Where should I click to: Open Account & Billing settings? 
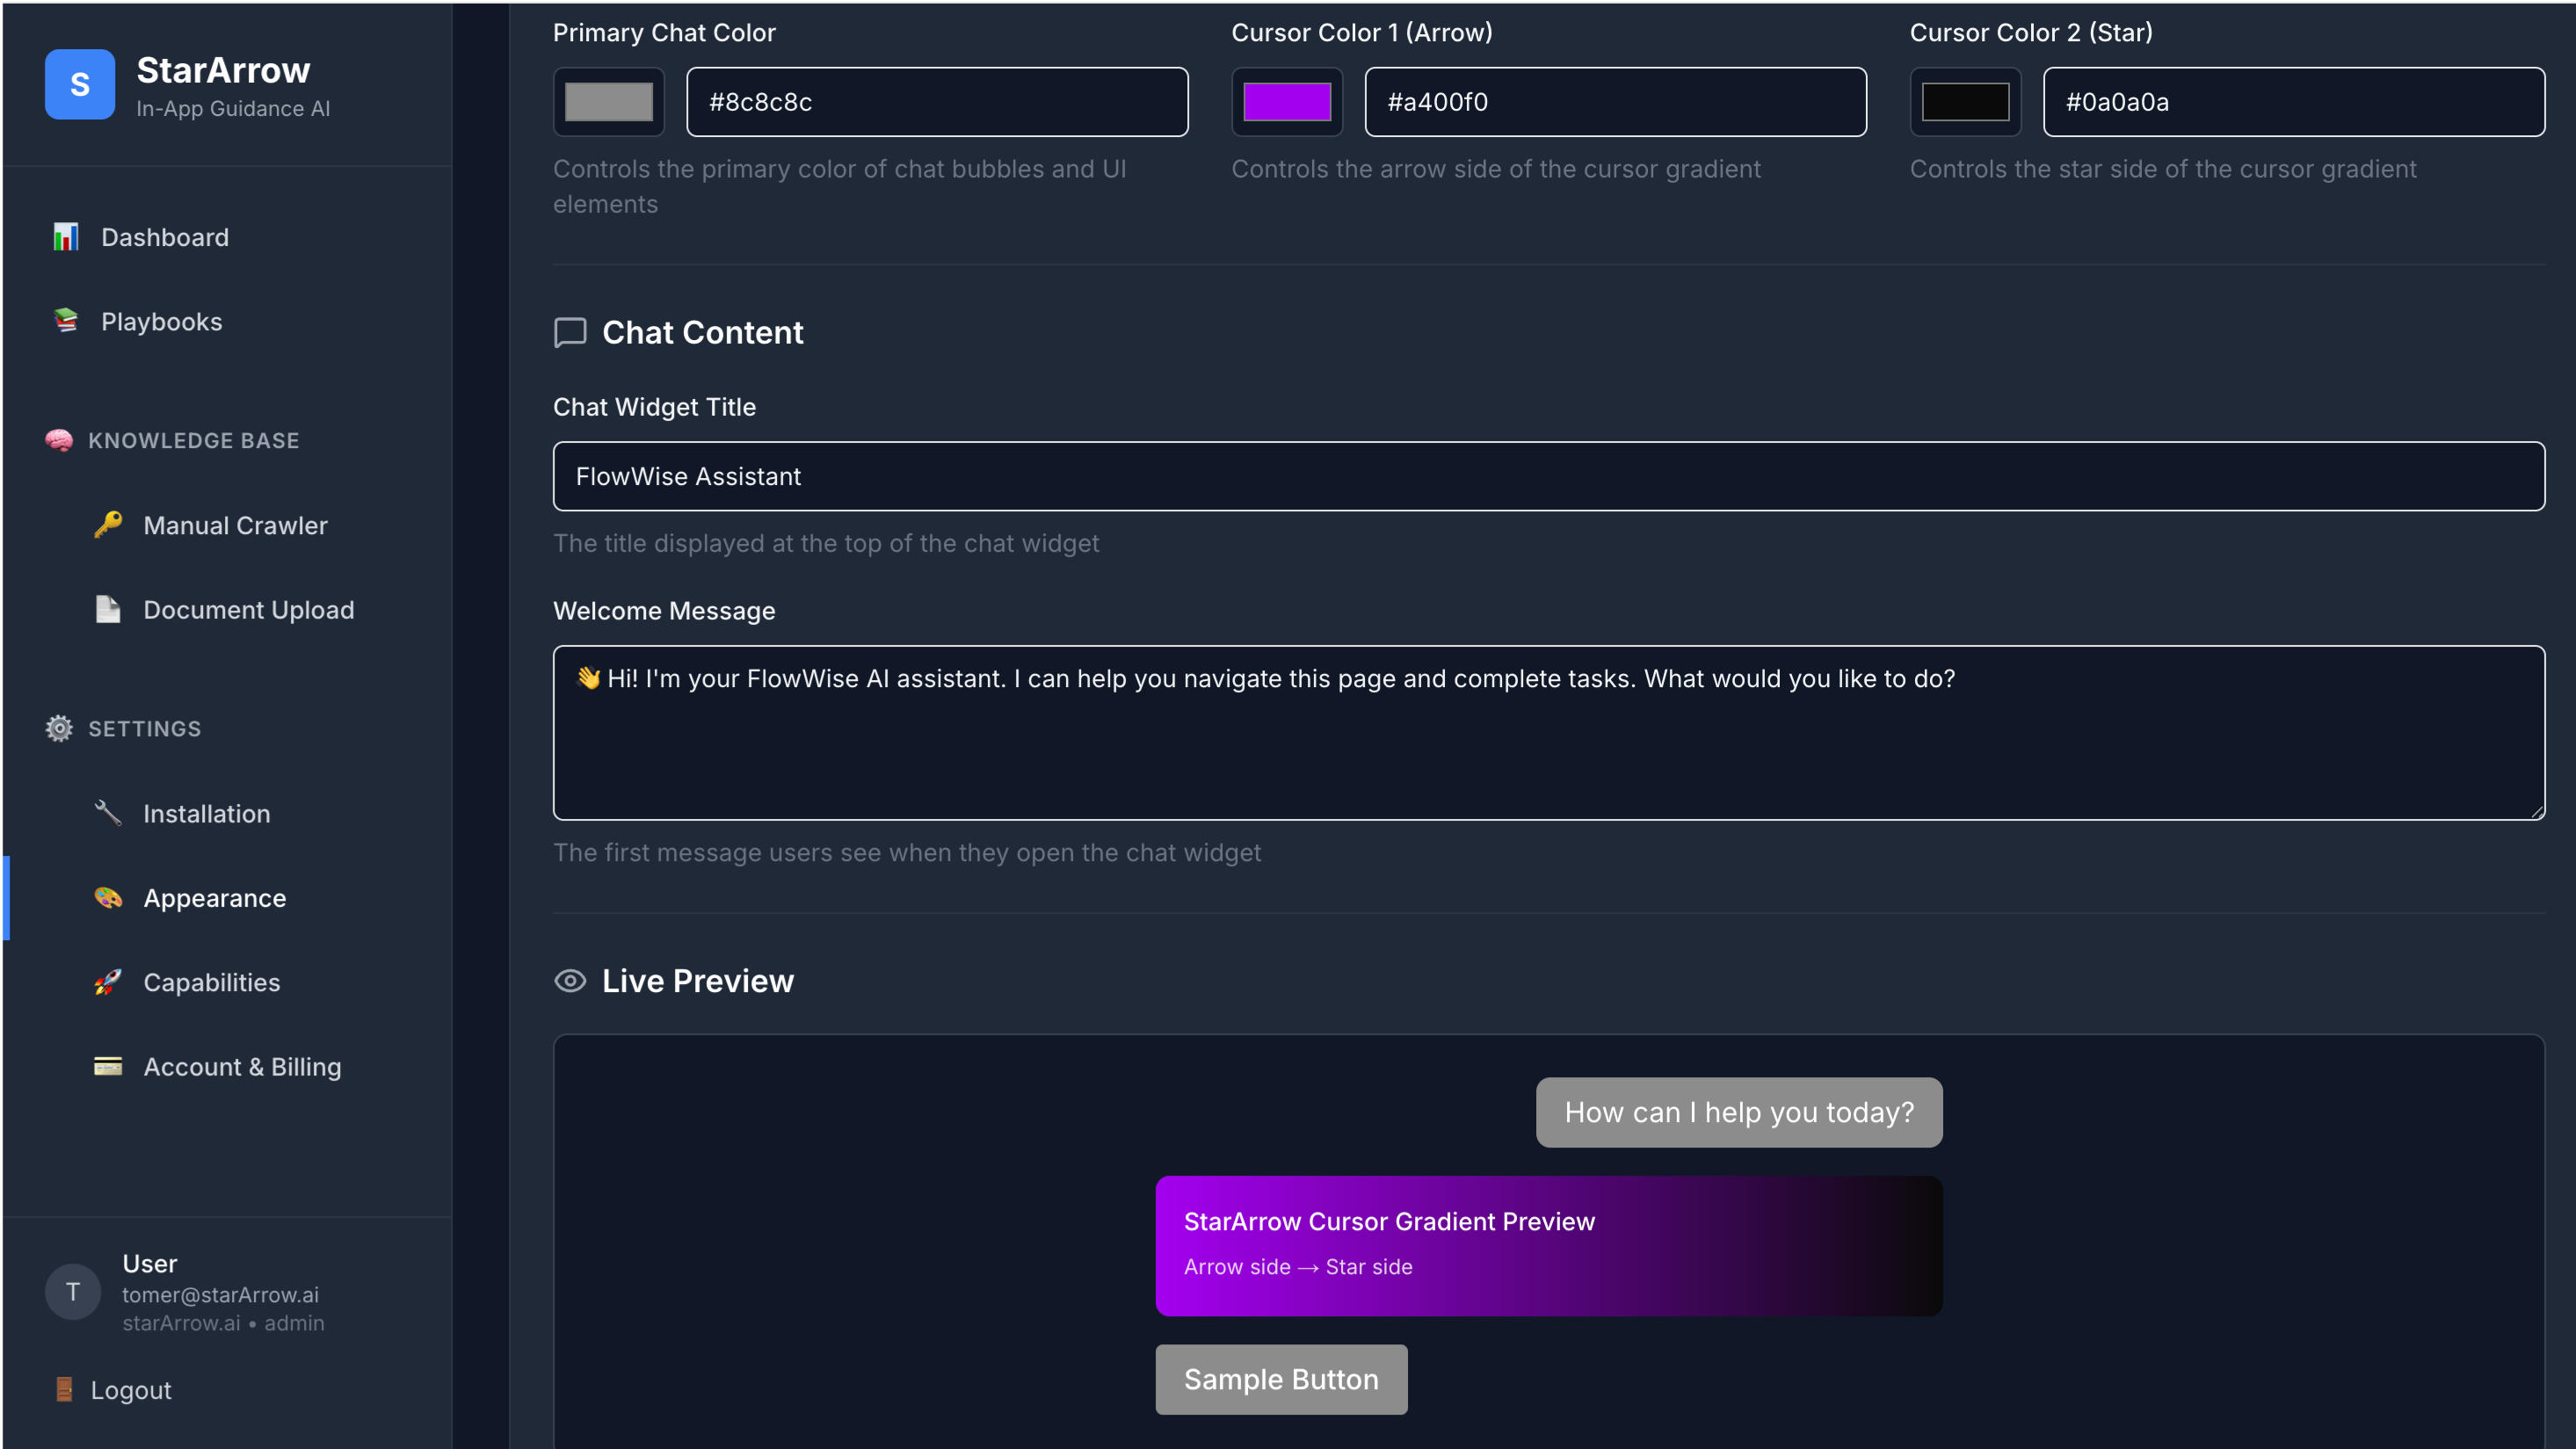(241, 1066)
